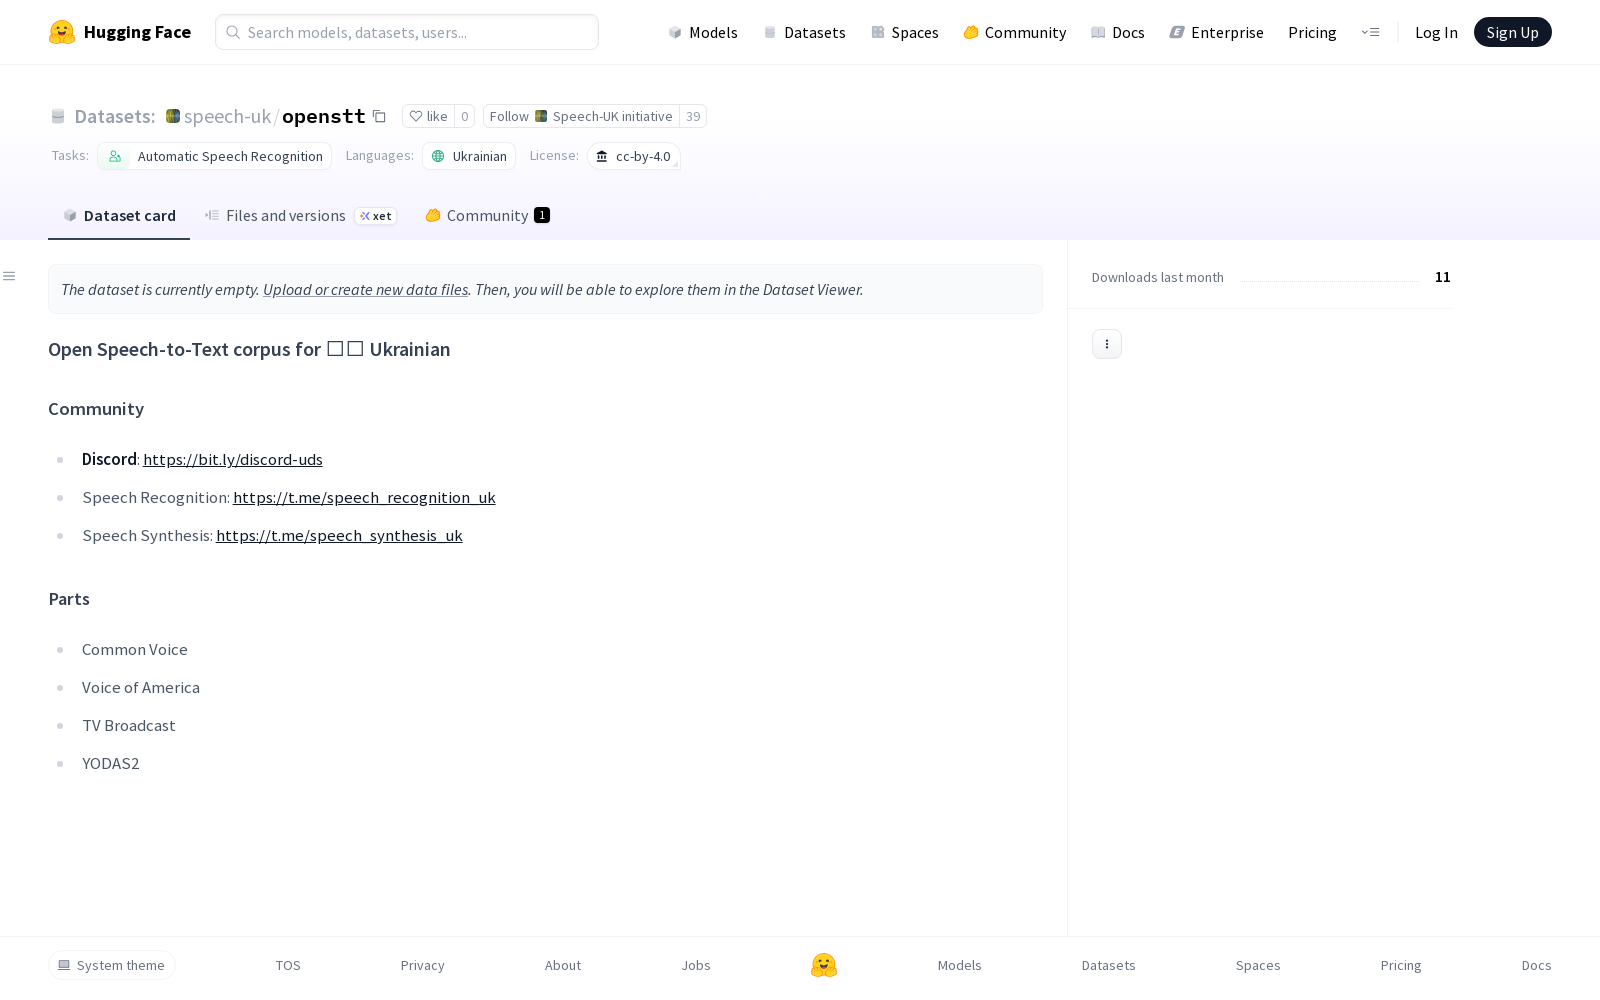Open Spaces in the footer
This screenshot has width=1600, height=1000.
pos(1258,965)
